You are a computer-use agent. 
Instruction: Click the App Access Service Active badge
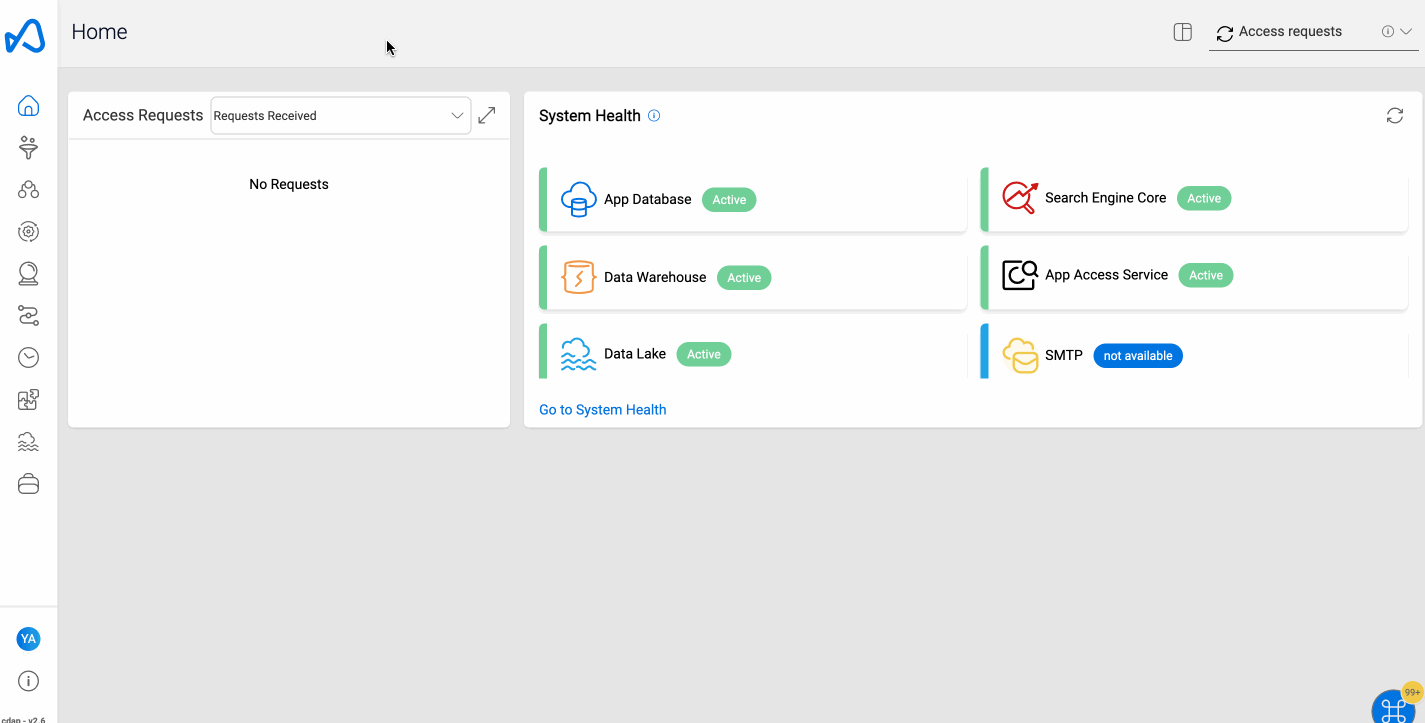[x=1206, y=275]
